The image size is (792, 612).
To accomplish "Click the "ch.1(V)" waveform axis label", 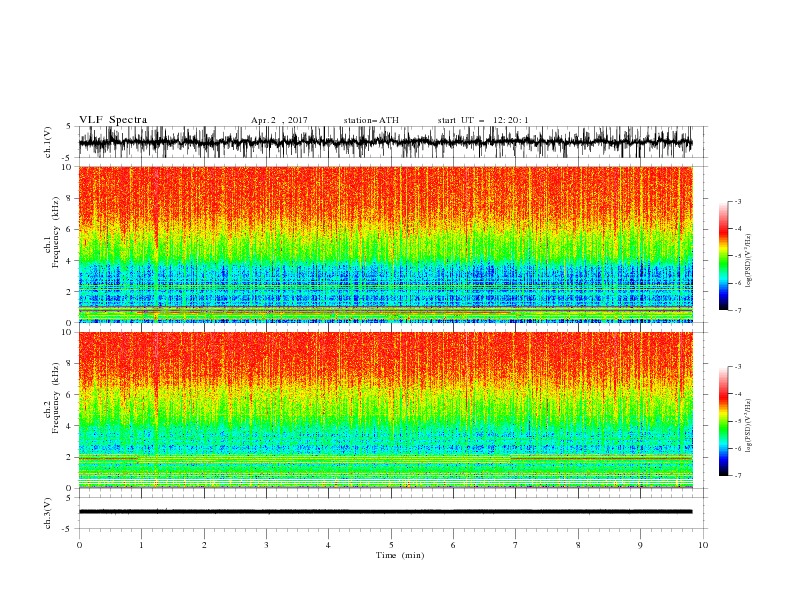I will click(48, 142).
